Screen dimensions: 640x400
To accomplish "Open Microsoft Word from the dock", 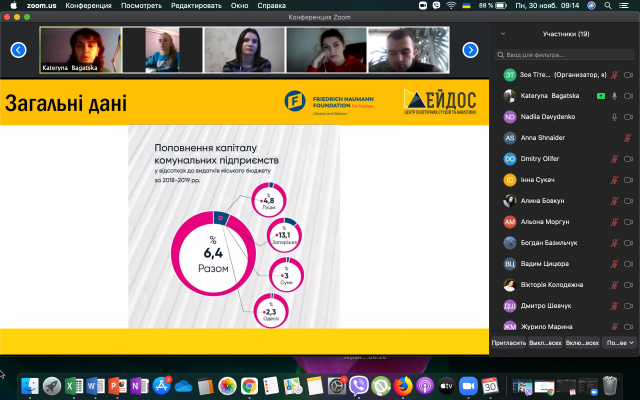I will [x=96, y=386].
